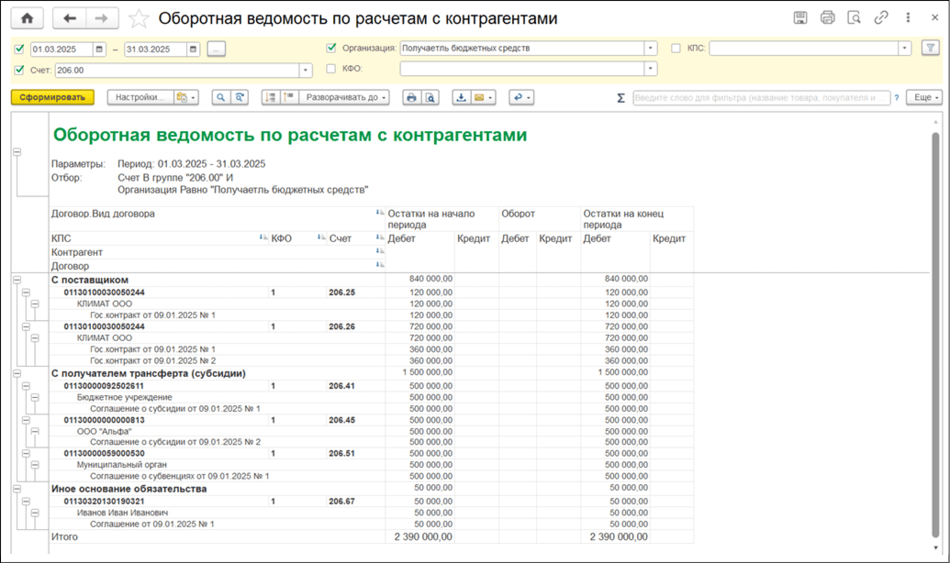Open the 'Еще' menu

click(x=923, y=98)
